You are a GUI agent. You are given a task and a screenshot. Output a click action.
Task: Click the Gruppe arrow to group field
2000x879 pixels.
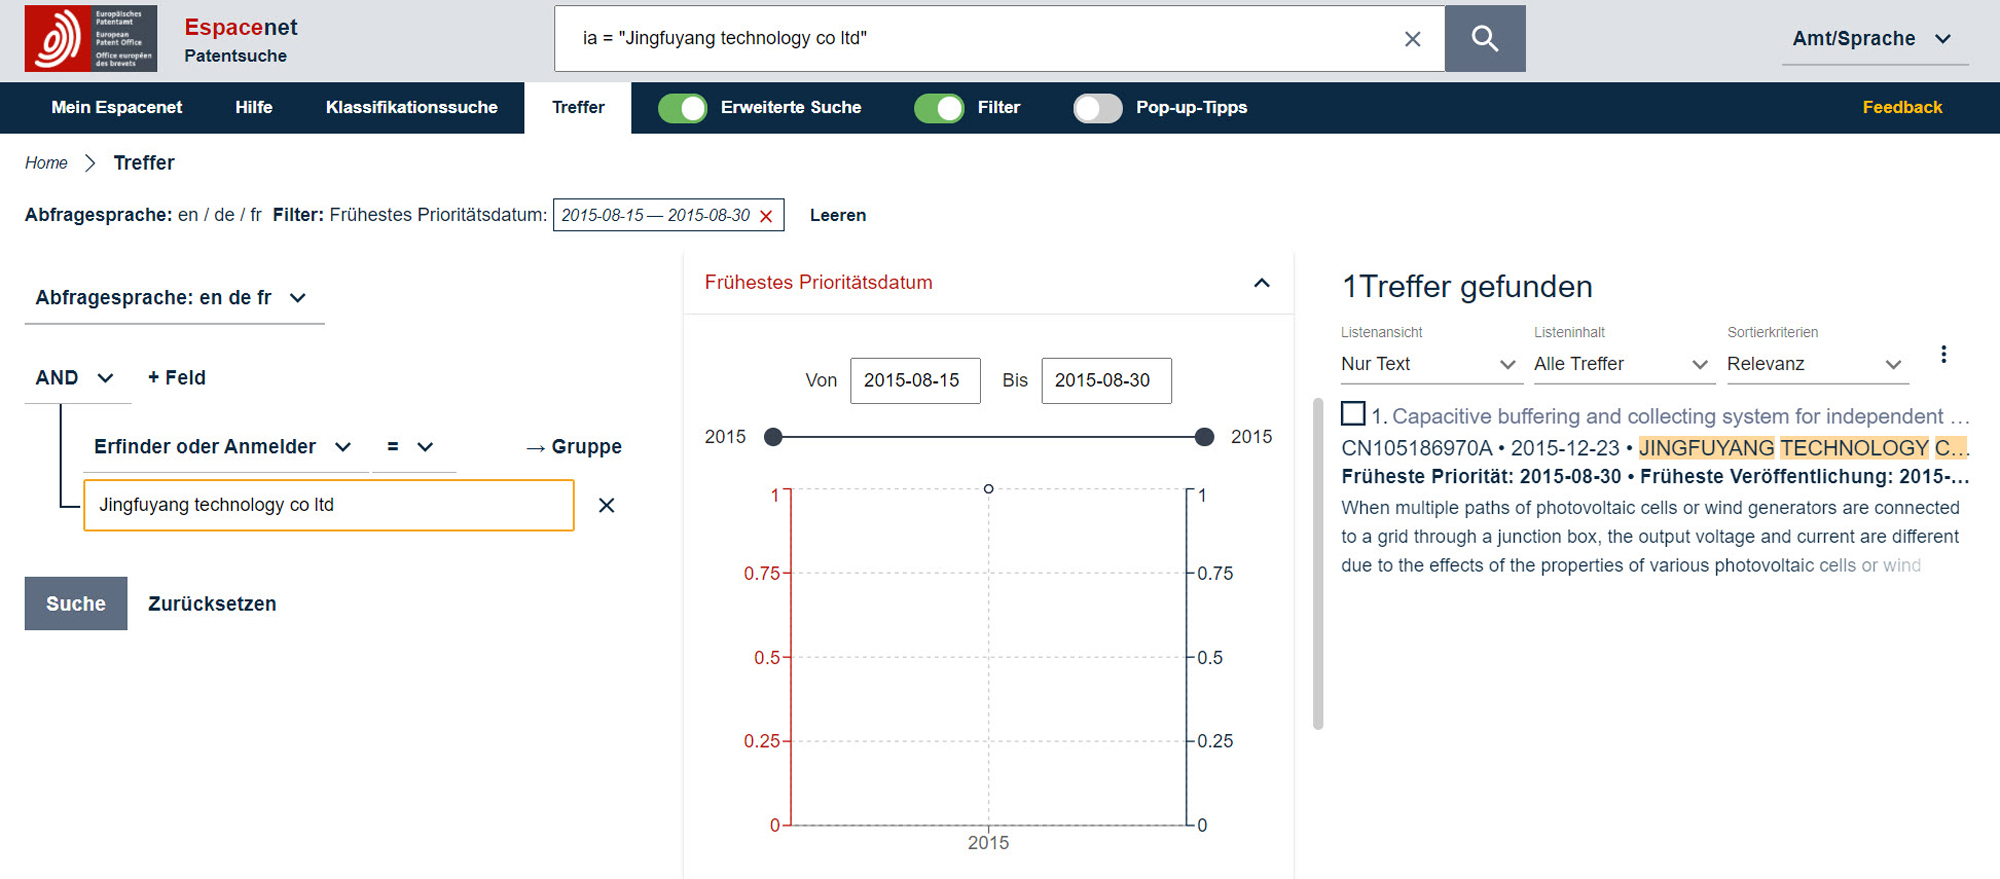pos(574,447)
